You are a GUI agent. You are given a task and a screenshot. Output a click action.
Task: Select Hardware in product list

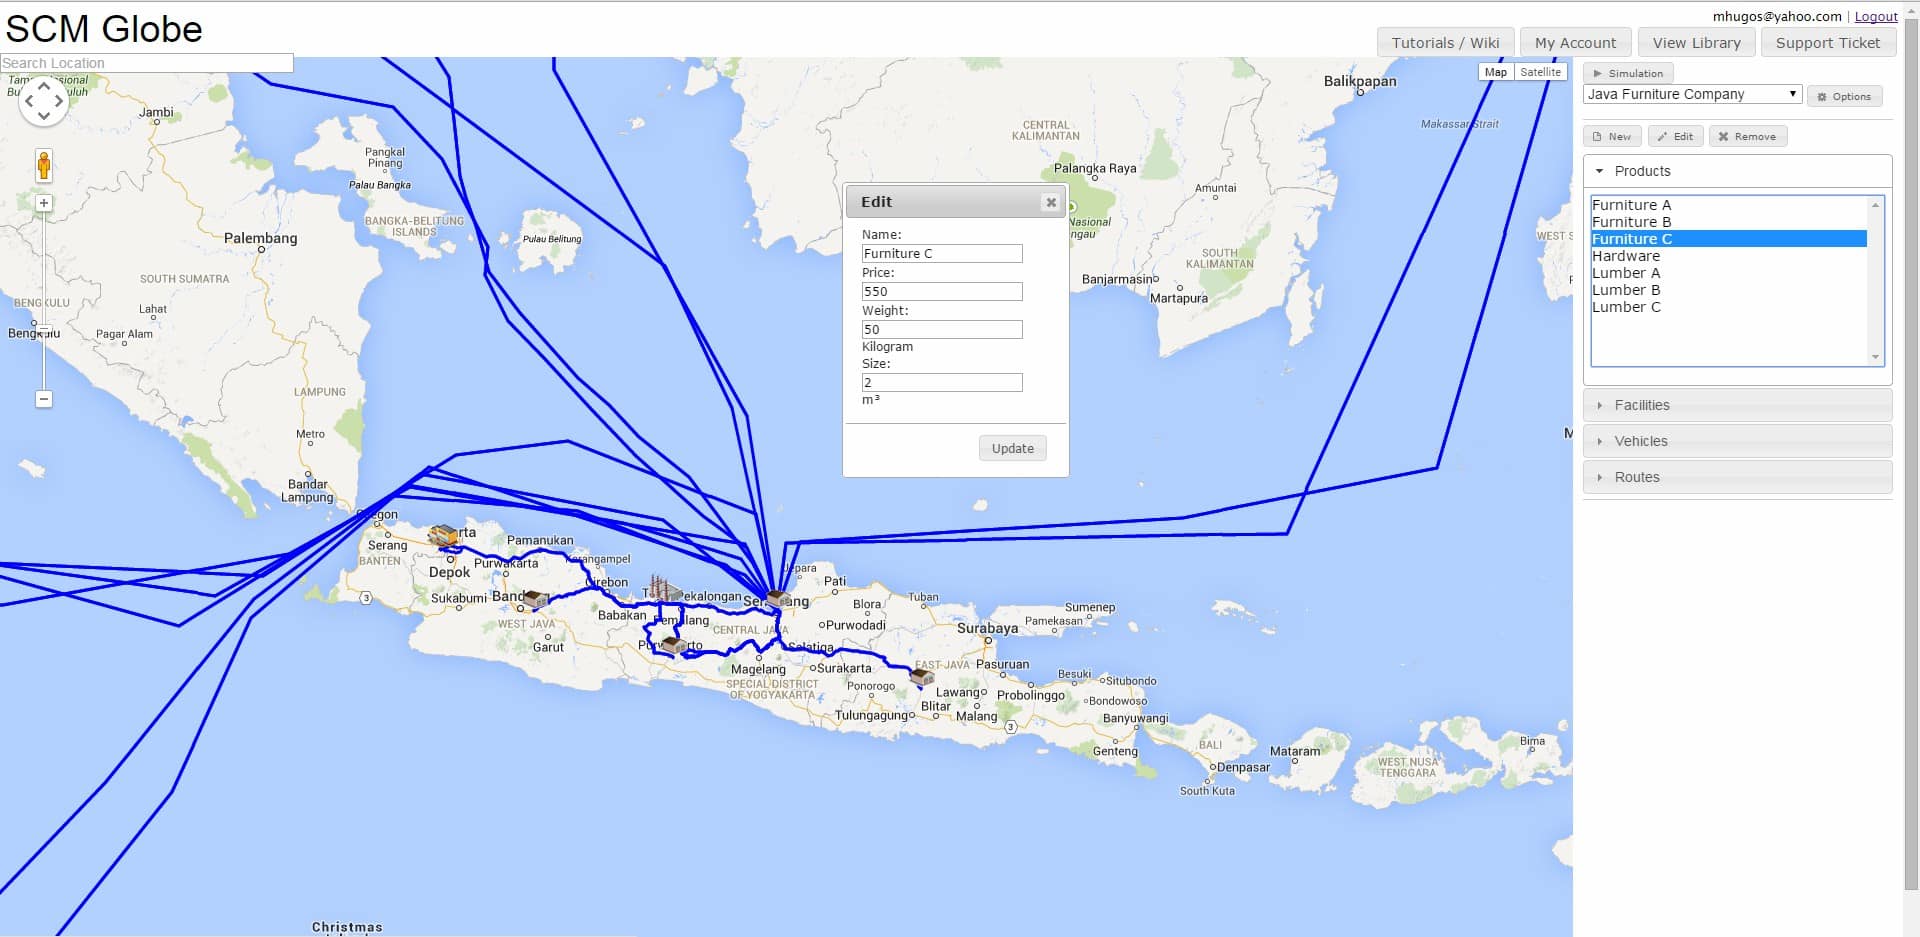(x=1729, y=256)
